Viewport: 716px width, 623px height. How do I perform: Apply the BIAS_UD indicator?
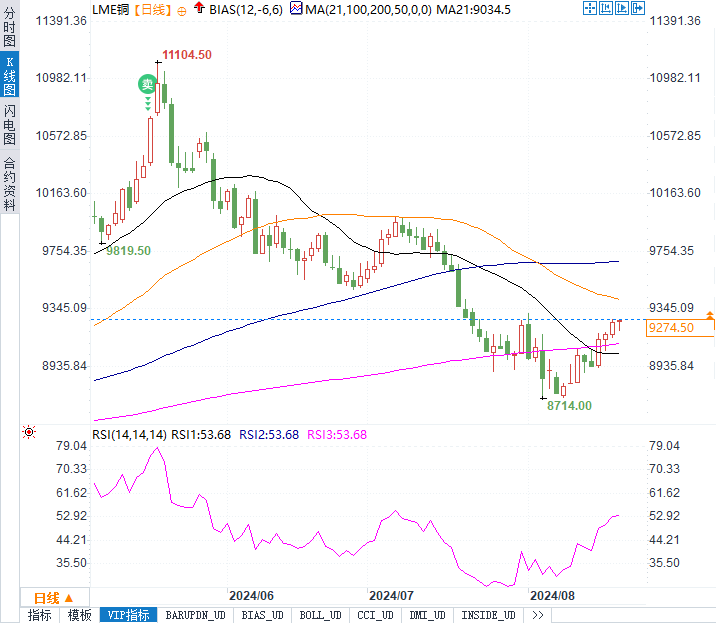tap(263, 615)
